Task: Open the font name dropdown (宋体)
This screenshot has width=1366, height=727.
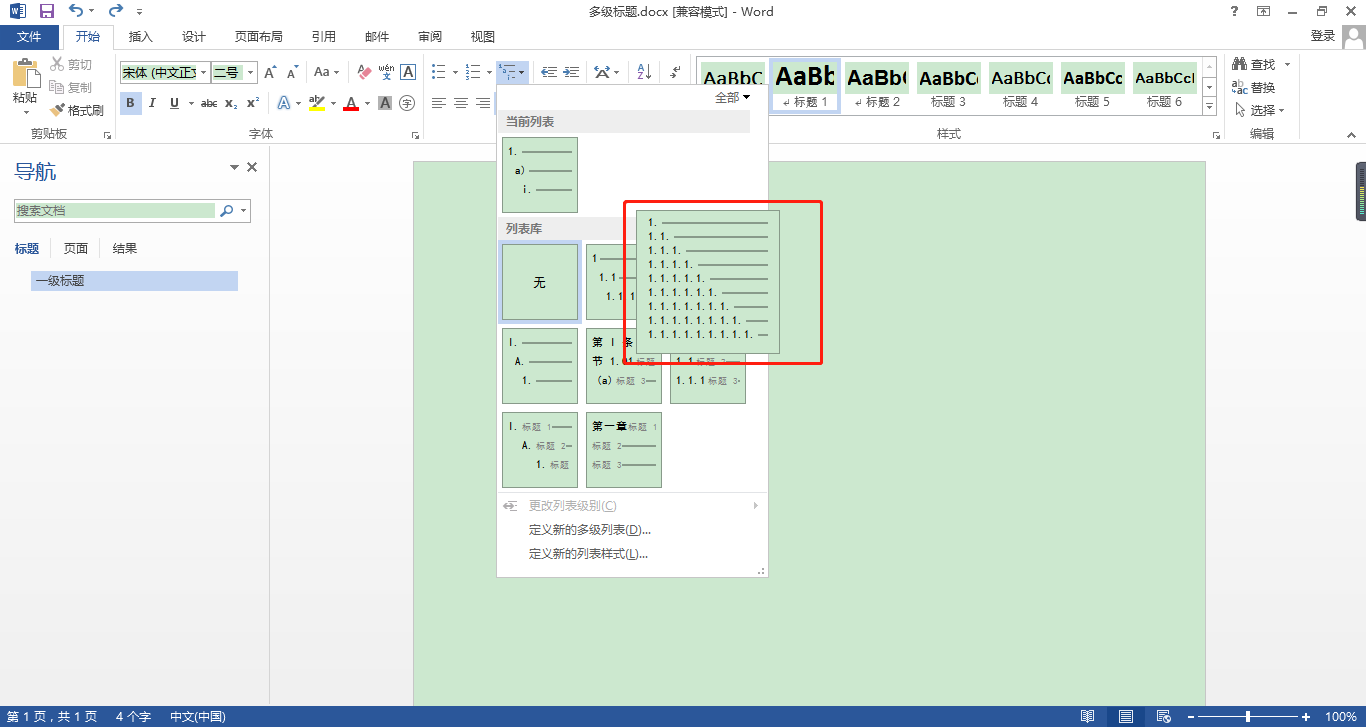Action: [204, 72]
